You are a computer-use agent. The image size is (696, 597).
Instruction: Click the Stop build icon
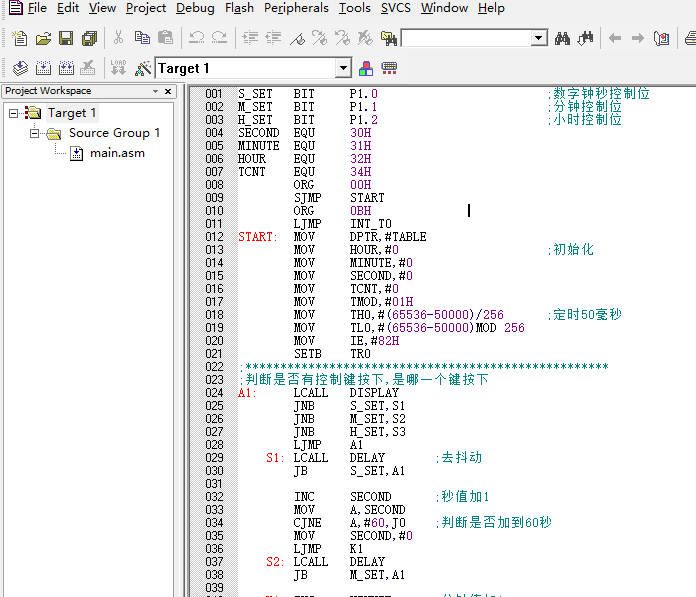tap(88, 68)
